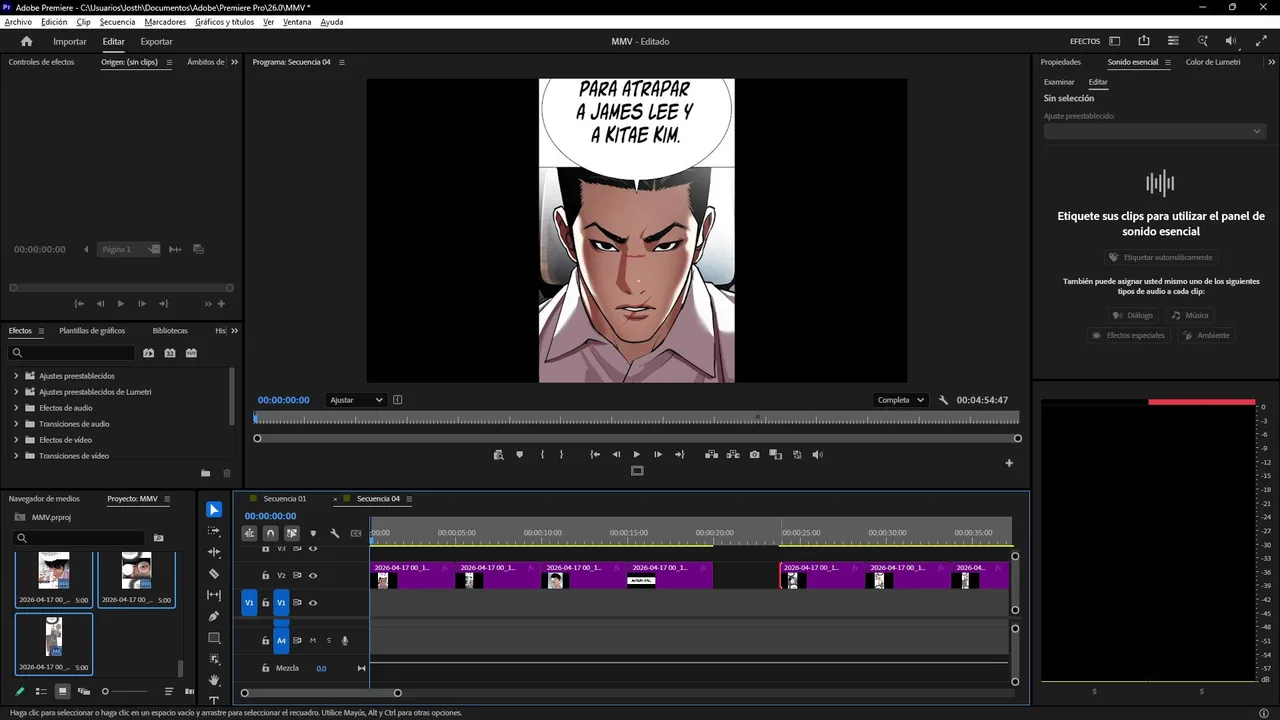Select the Pen tool
Screen dimensions: 1280x720
click(214, 616)
